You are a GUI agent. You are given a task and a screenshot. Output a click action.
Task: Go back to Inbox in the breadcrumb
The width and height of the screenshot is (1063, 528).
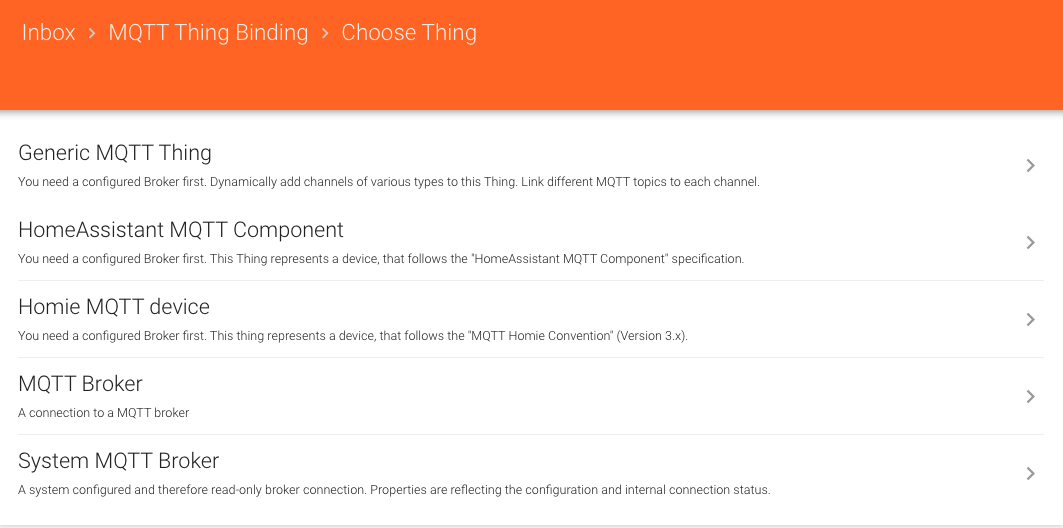49,33
